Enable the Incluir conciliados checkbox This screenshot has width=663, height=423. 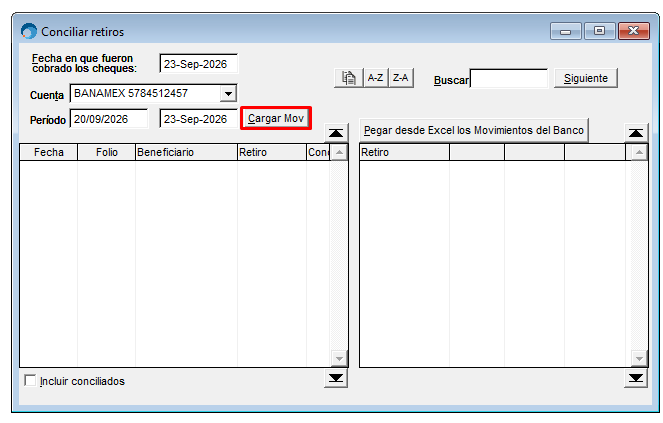click(x=30, y=381)
